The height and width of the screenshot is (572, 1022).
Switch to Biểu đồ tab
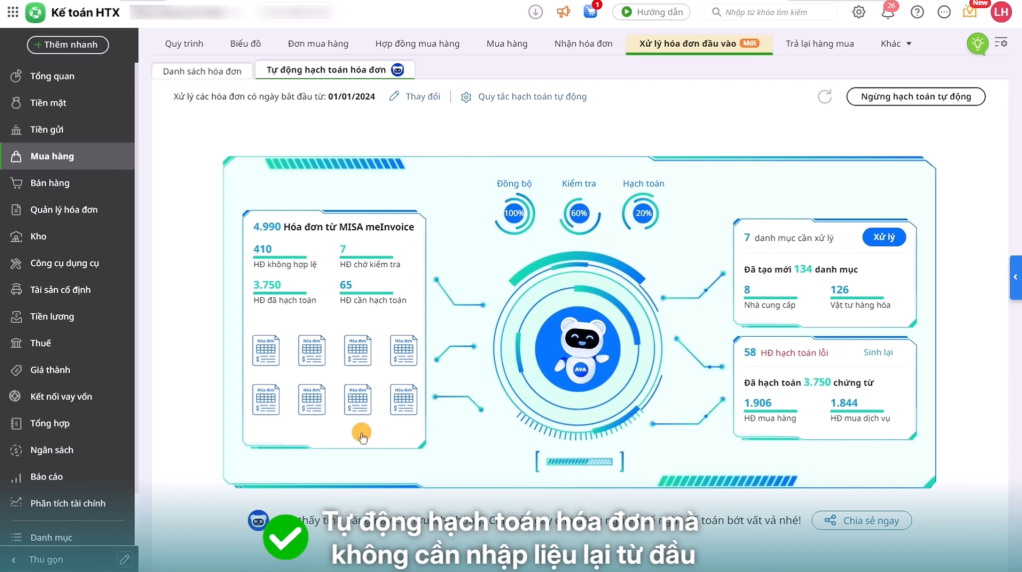(245, 44)
